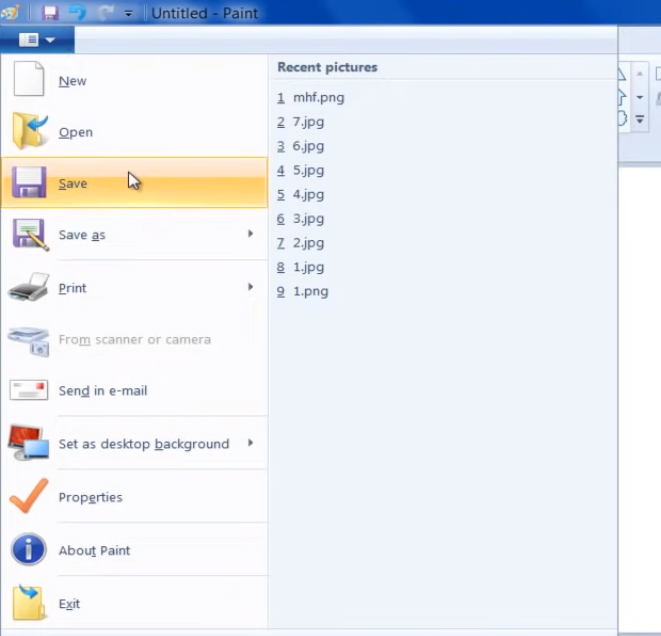Click the Open folder icon
The image size is (661, 636).
[28, 131]
